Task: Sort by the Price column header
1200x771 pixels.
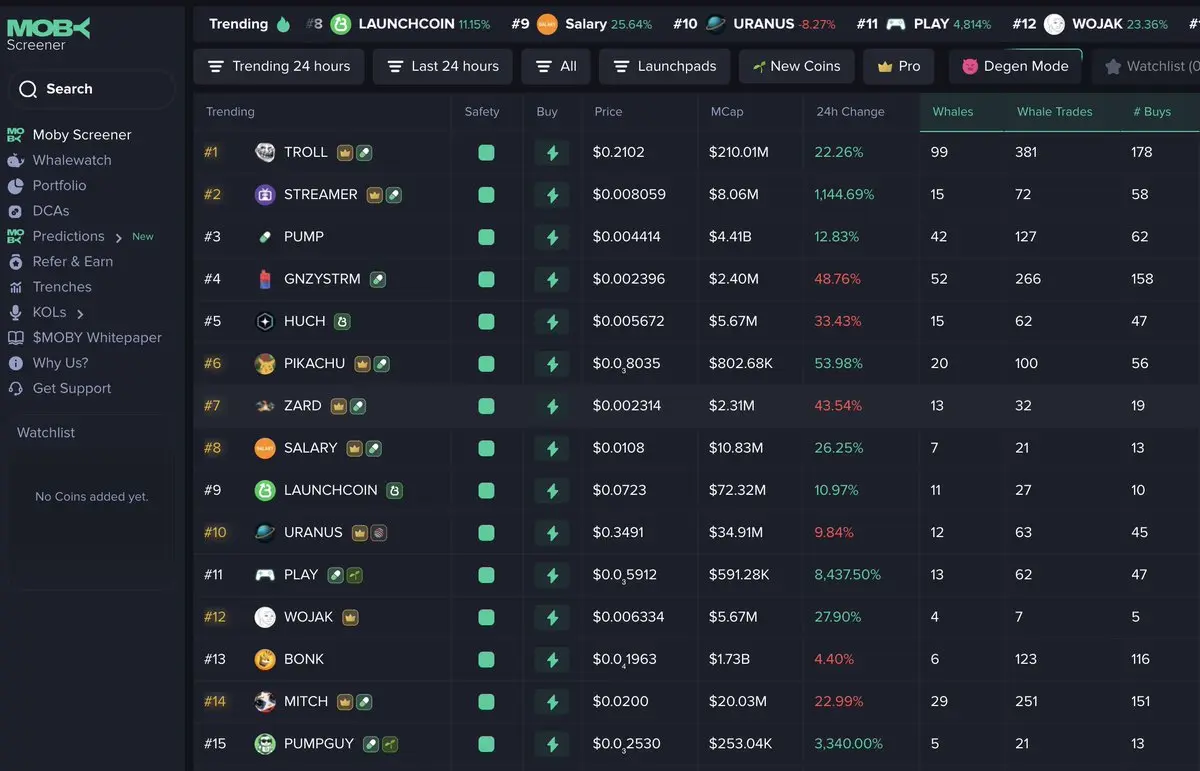Action: (608, 112)
